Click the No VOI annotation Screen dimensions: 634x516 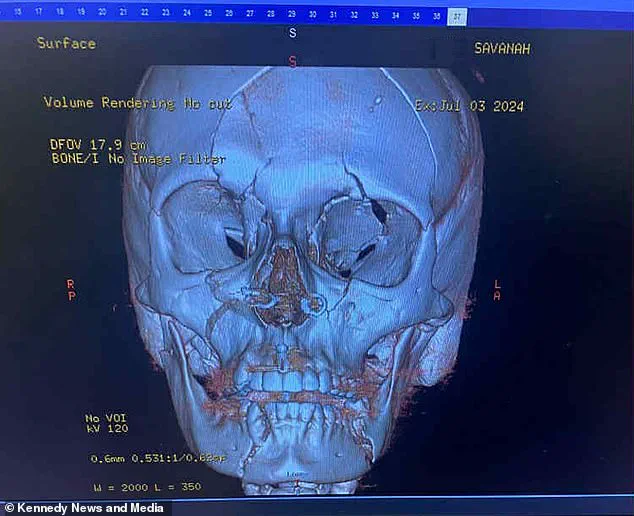coord(105,417)
